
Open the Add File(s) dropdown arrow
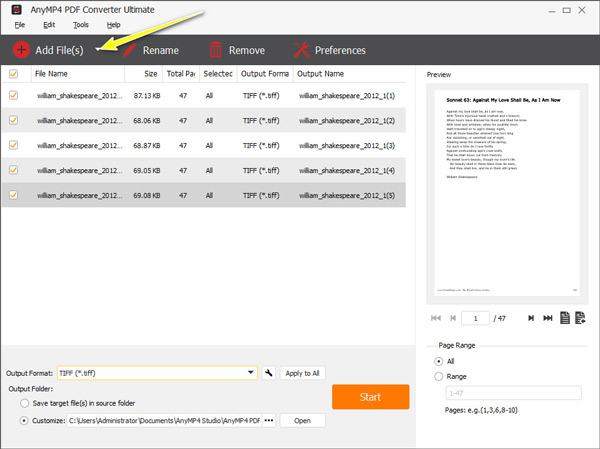point(98,49)
